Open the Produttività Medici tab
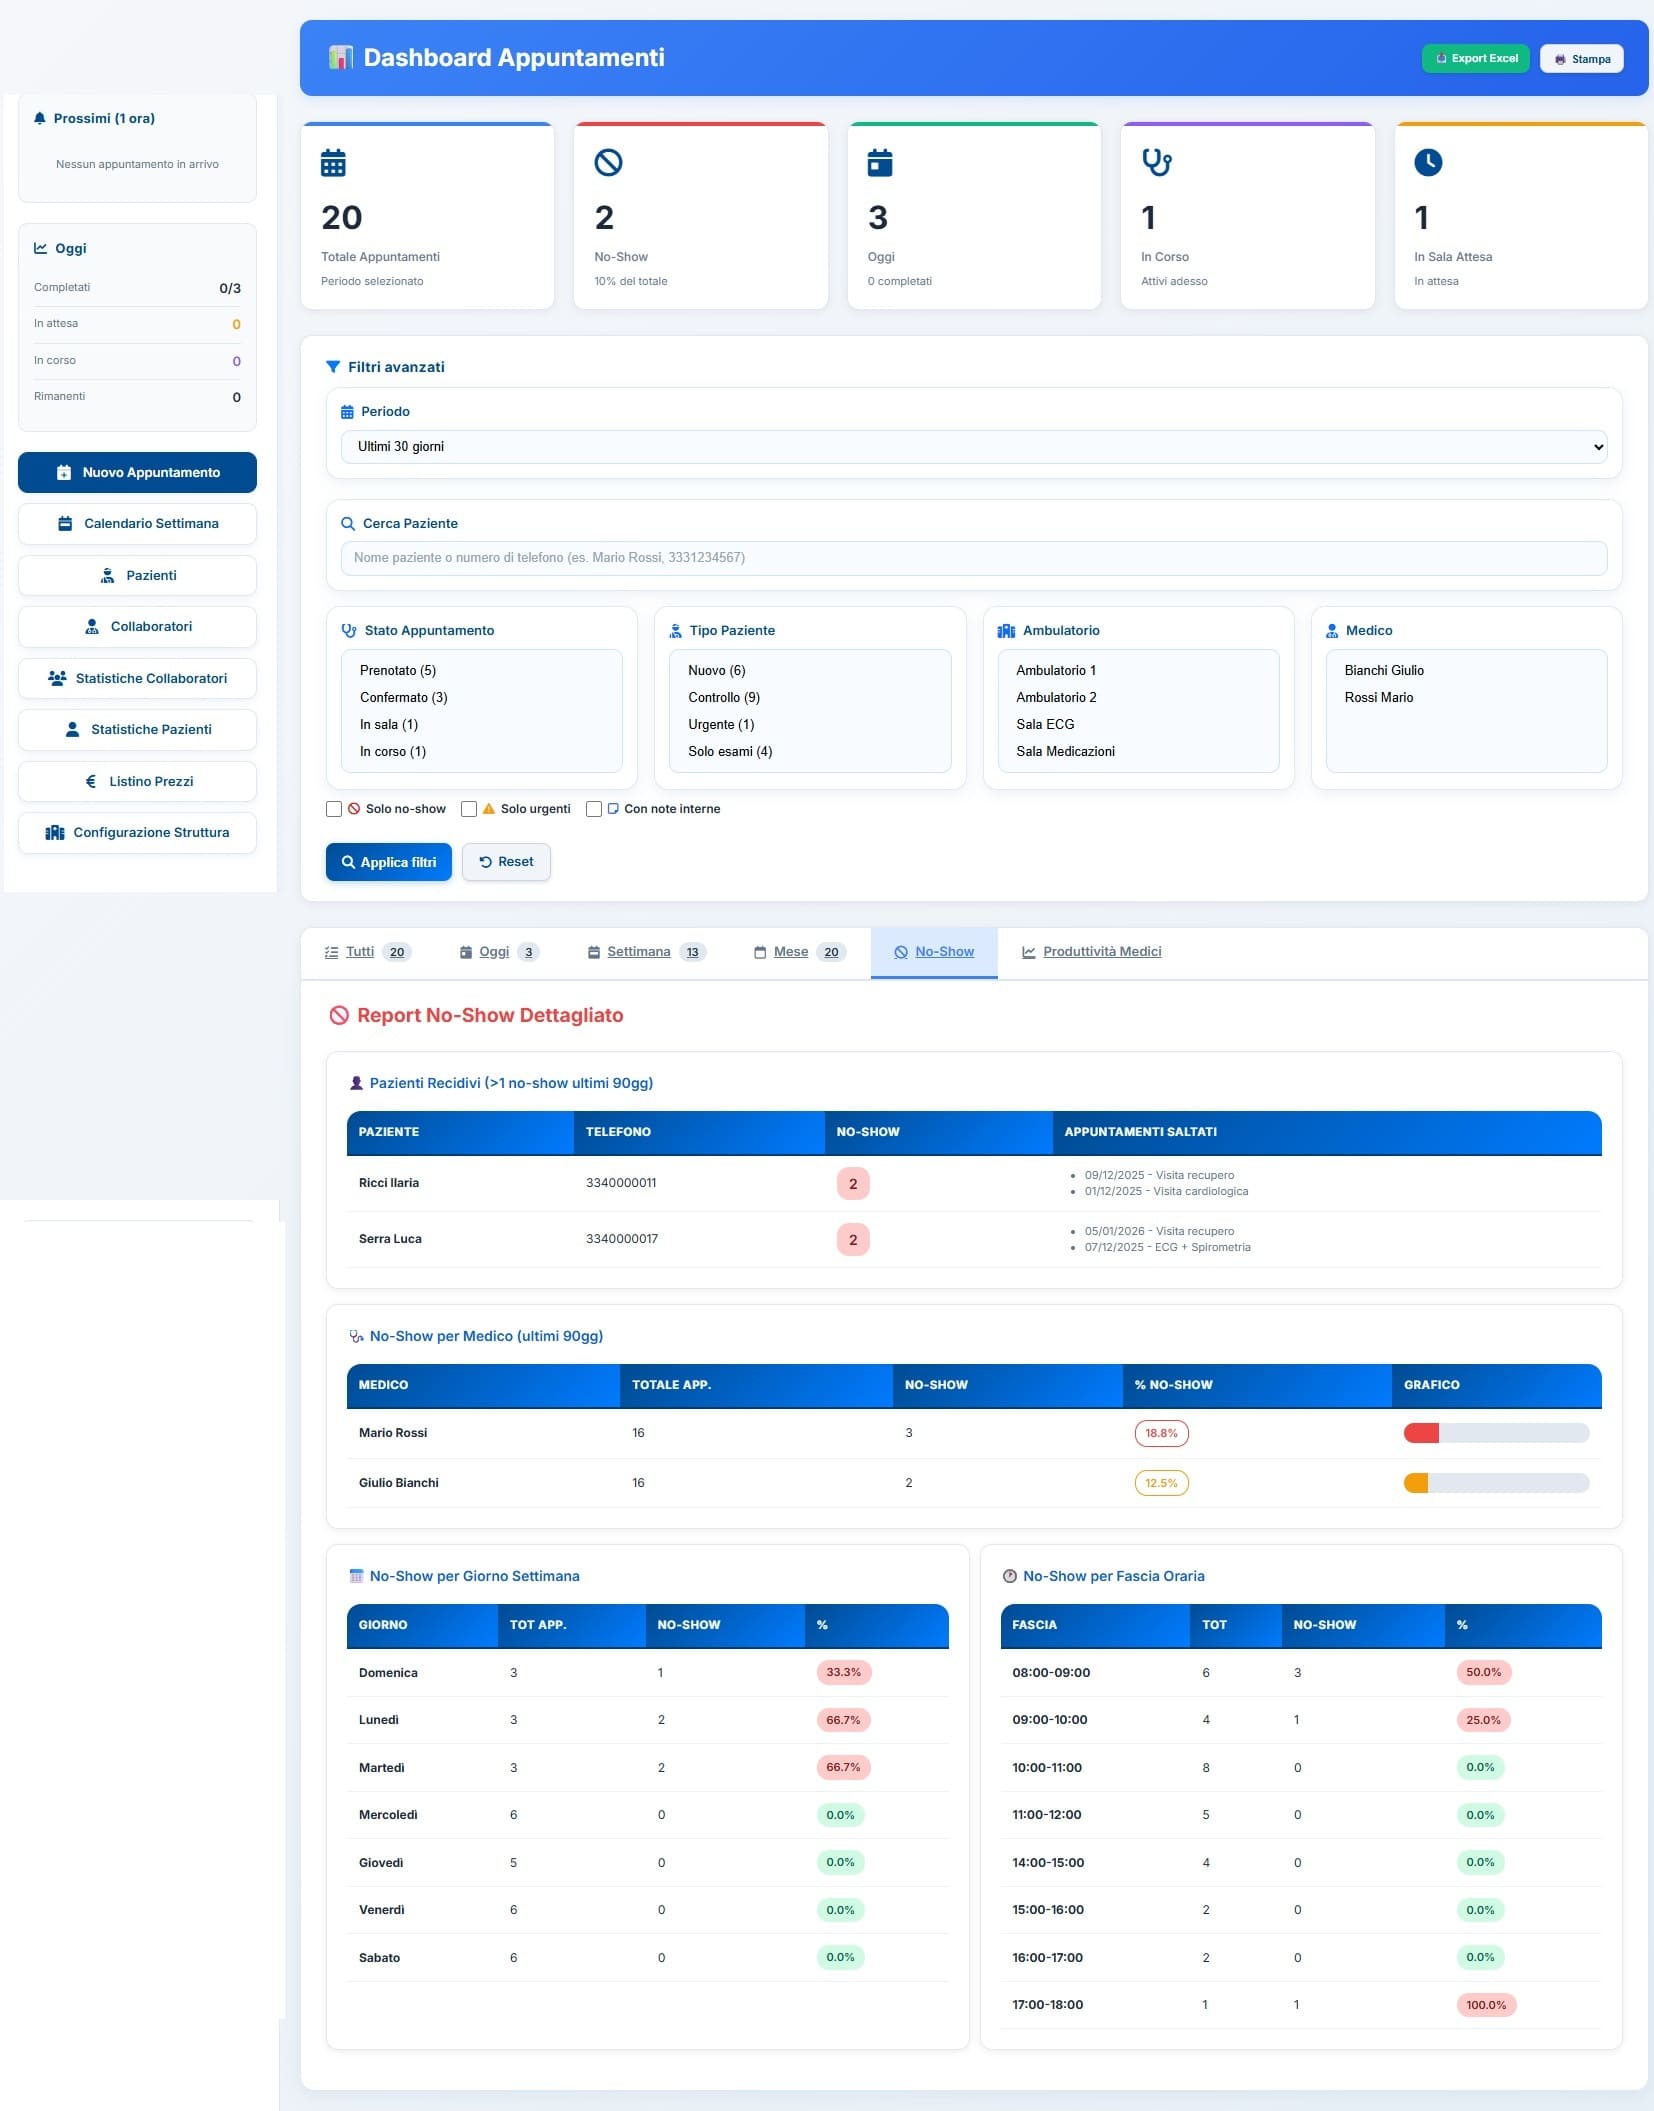This screenshot has height=2111, width=1654. tap(1101, 952)
